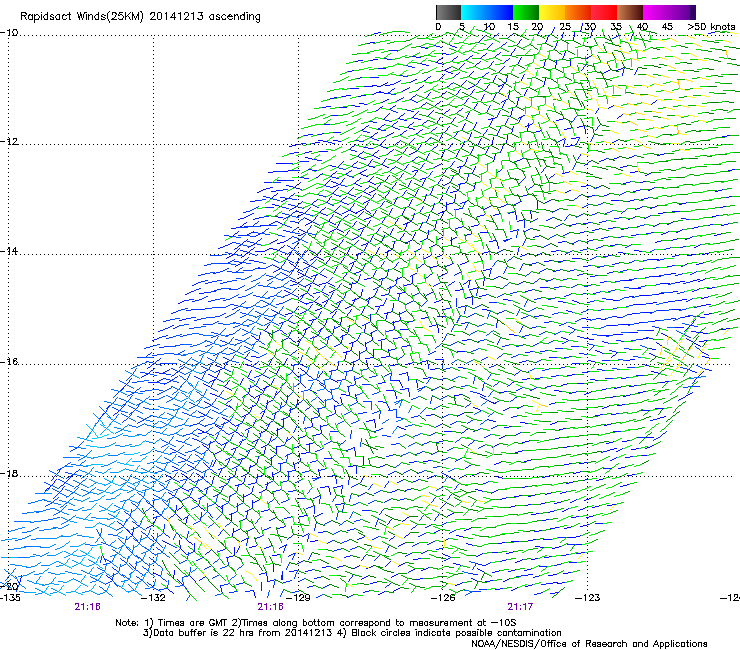This screenshot has width=740, height=650.
Task: Click the '-12' latitude axis label
Action: [9, 142]
